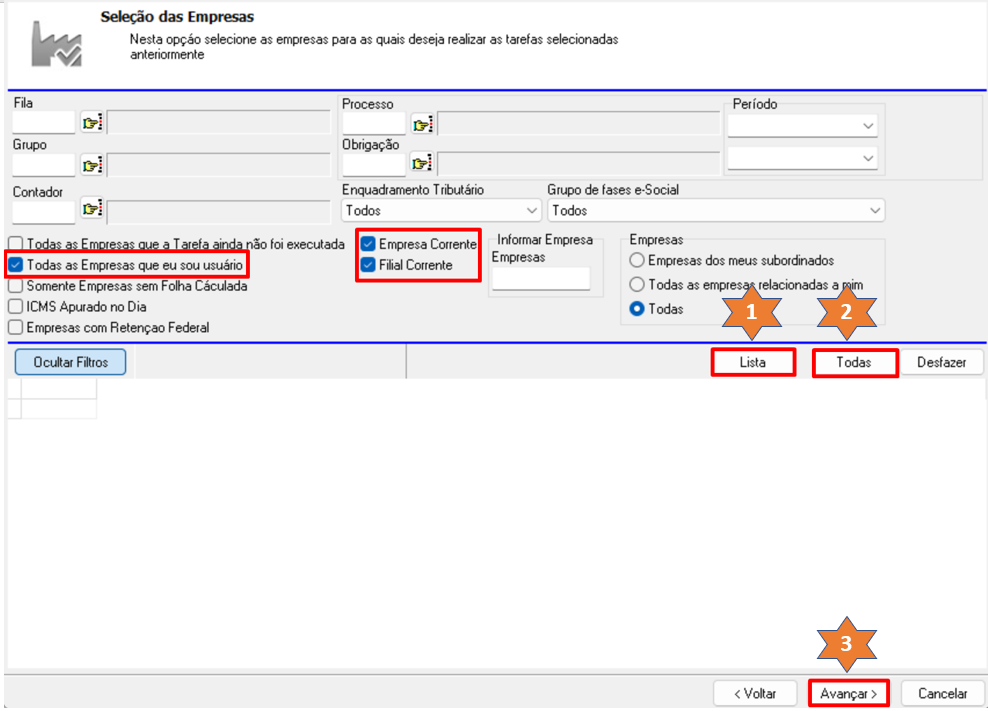Click the 'Desfazer' button
This screenshot has height=711, width=988.
coord(942,362)
